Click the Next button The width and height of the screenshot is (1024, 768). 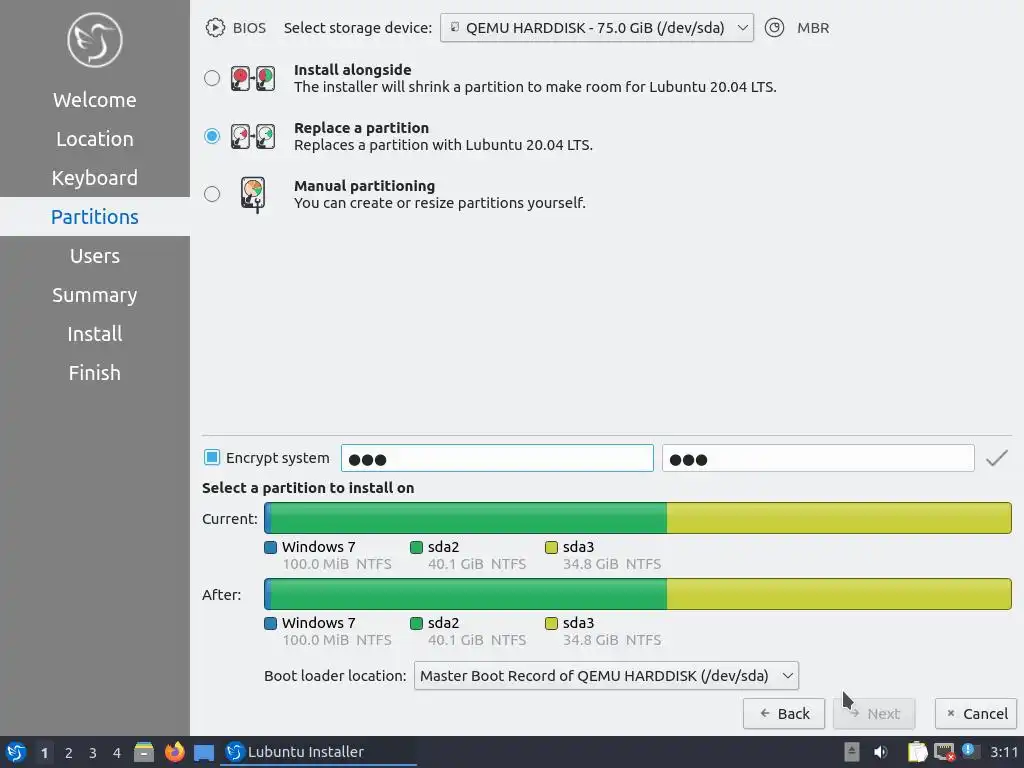coord(874,714)
